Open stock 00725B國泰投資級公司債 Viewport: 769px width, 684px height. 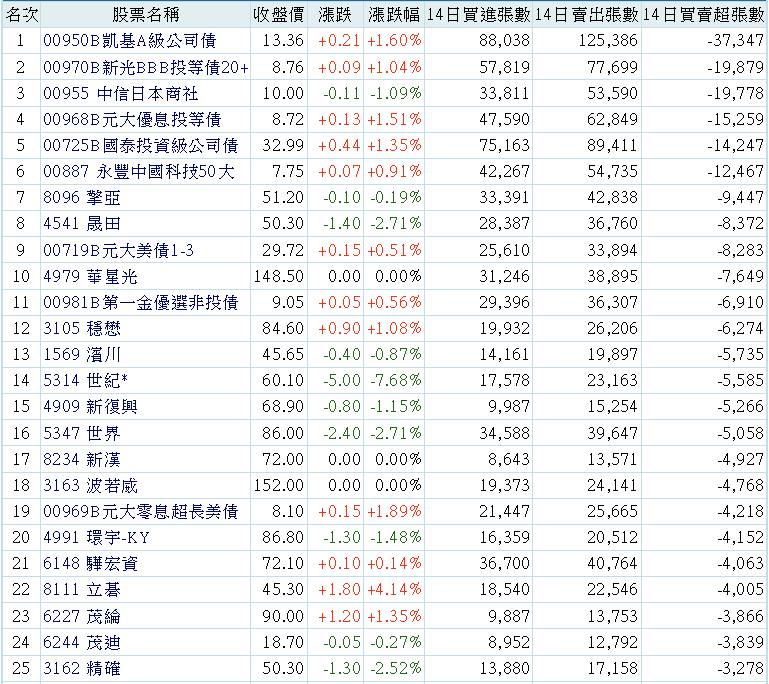click(x=141, y=145)
